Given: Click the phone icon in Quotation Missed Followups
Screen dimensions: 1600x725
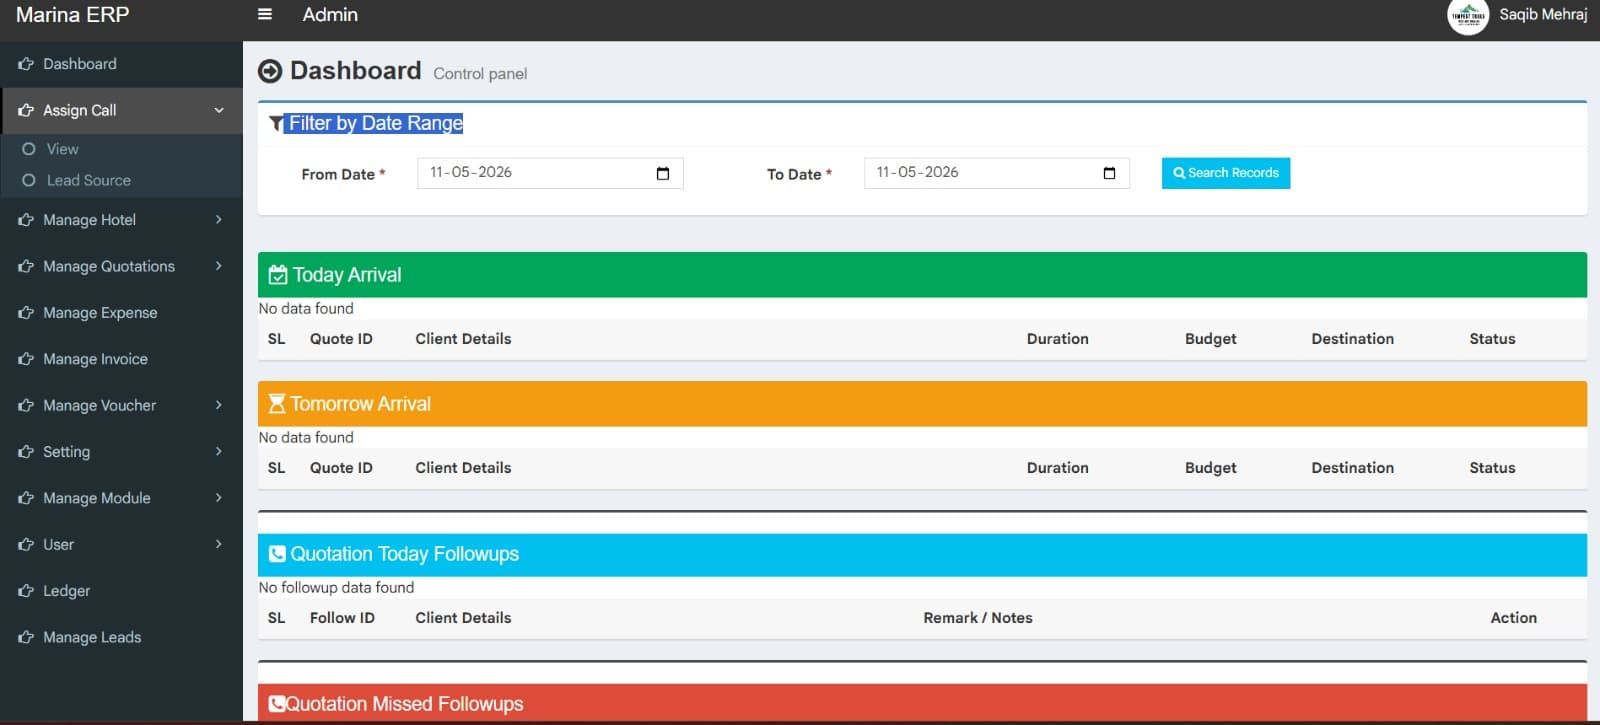Looking at the screenshot, I should pyautogui.click(x=277, y=704).
